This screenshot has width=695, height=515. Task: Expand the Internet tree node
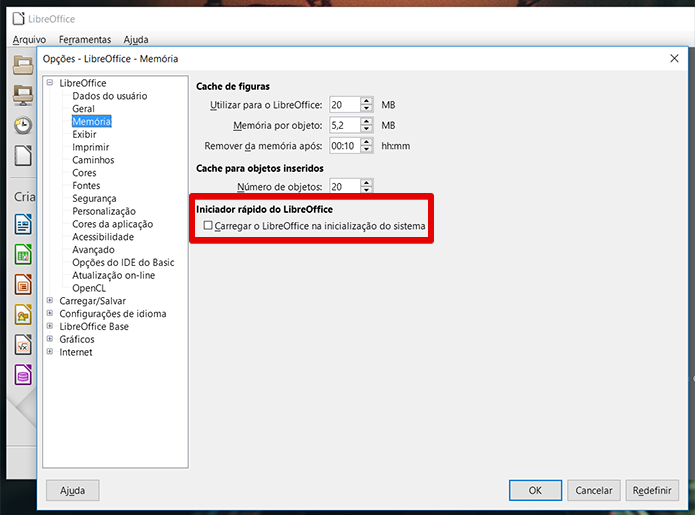[x=50, y=351]
